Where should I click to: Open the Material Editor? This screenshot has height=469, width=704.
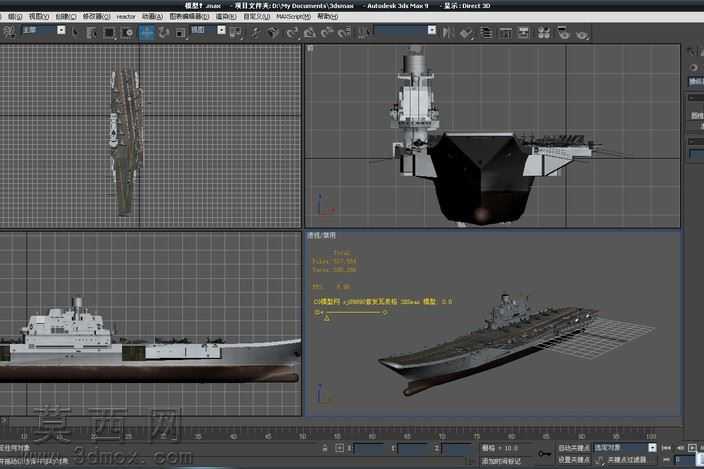pos(544,33)
